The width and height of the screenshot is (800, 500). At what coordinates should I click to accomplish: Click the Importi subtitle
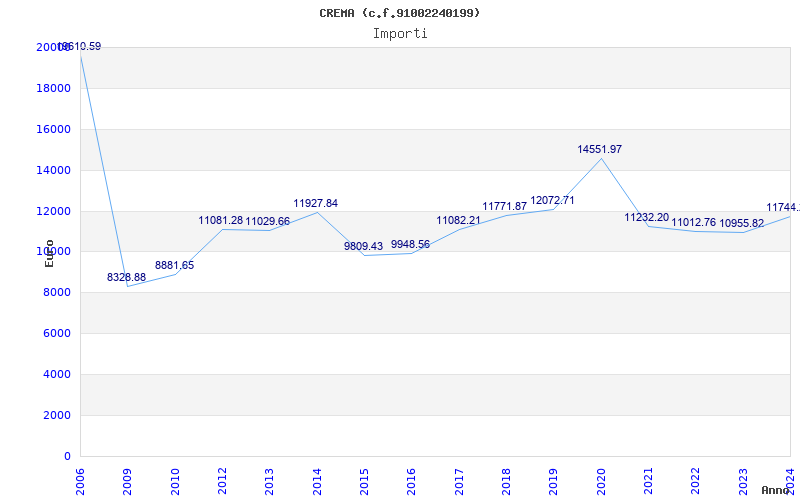[x=399, y=34]
